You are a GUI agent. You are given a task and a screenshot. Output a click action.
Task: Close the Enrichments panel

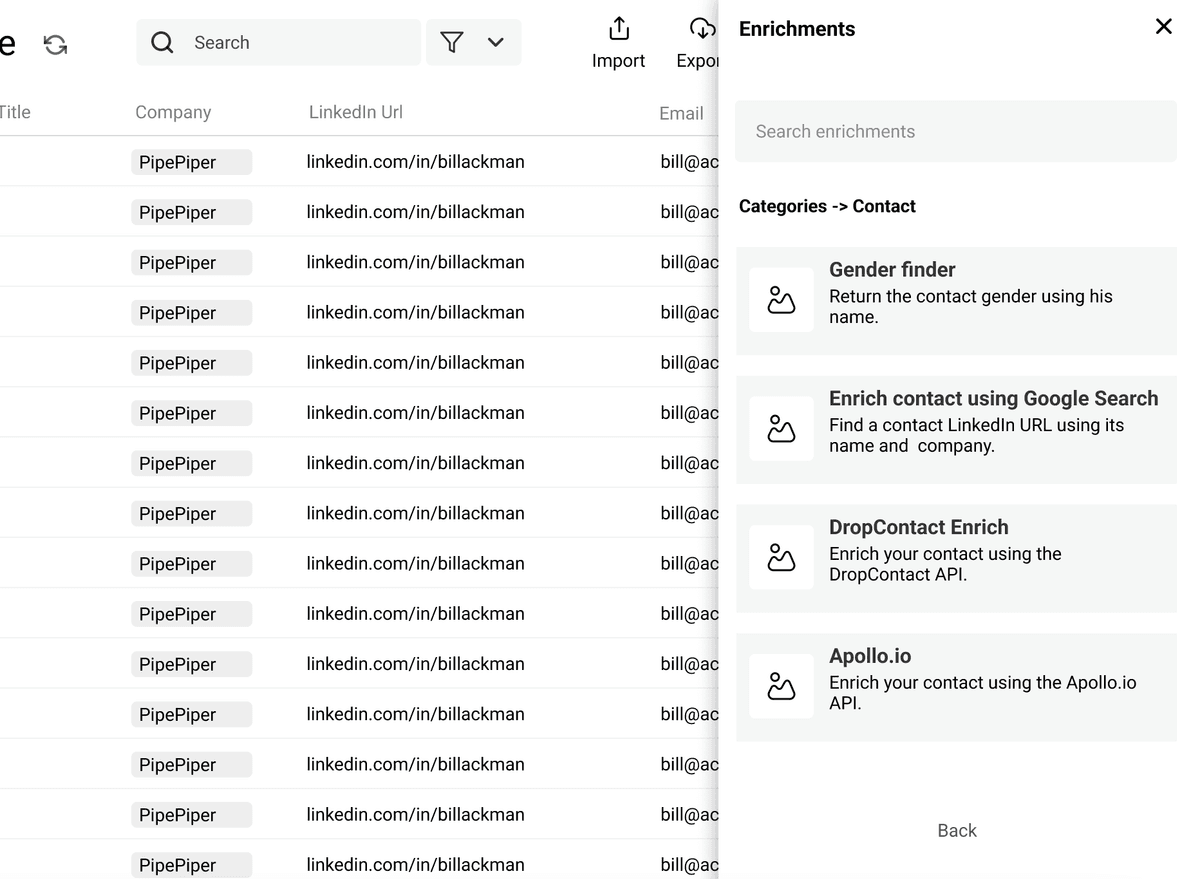[x=1163, y=27]
